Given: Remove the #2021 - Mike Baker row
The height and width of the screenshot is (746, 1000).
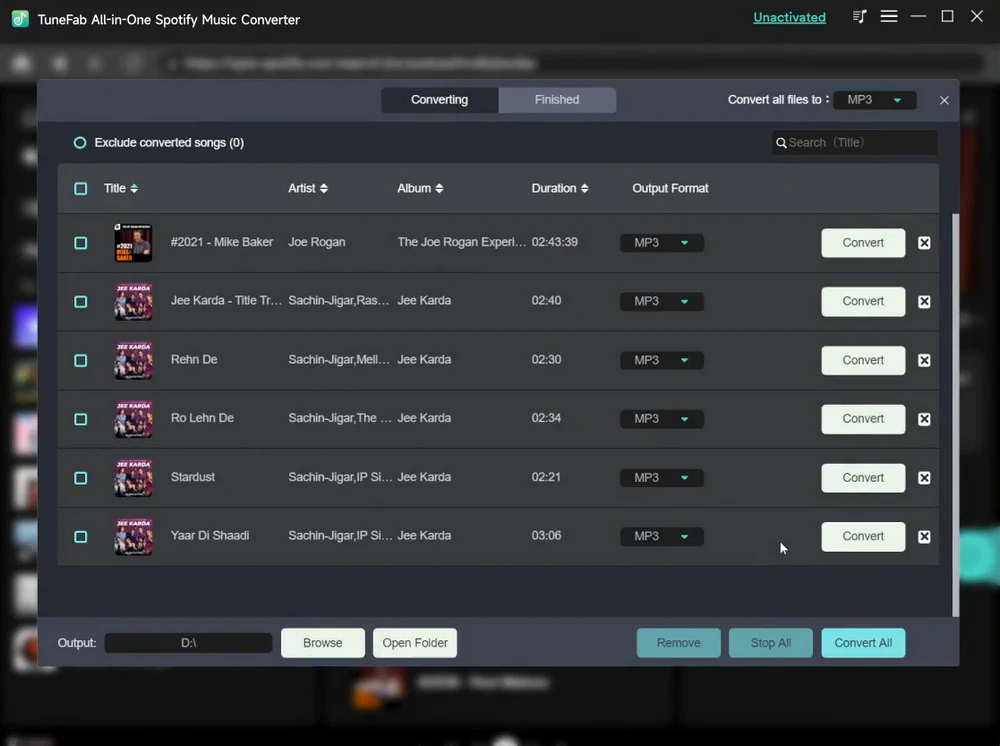Looking at the screenshot, I should coord(923,243).
